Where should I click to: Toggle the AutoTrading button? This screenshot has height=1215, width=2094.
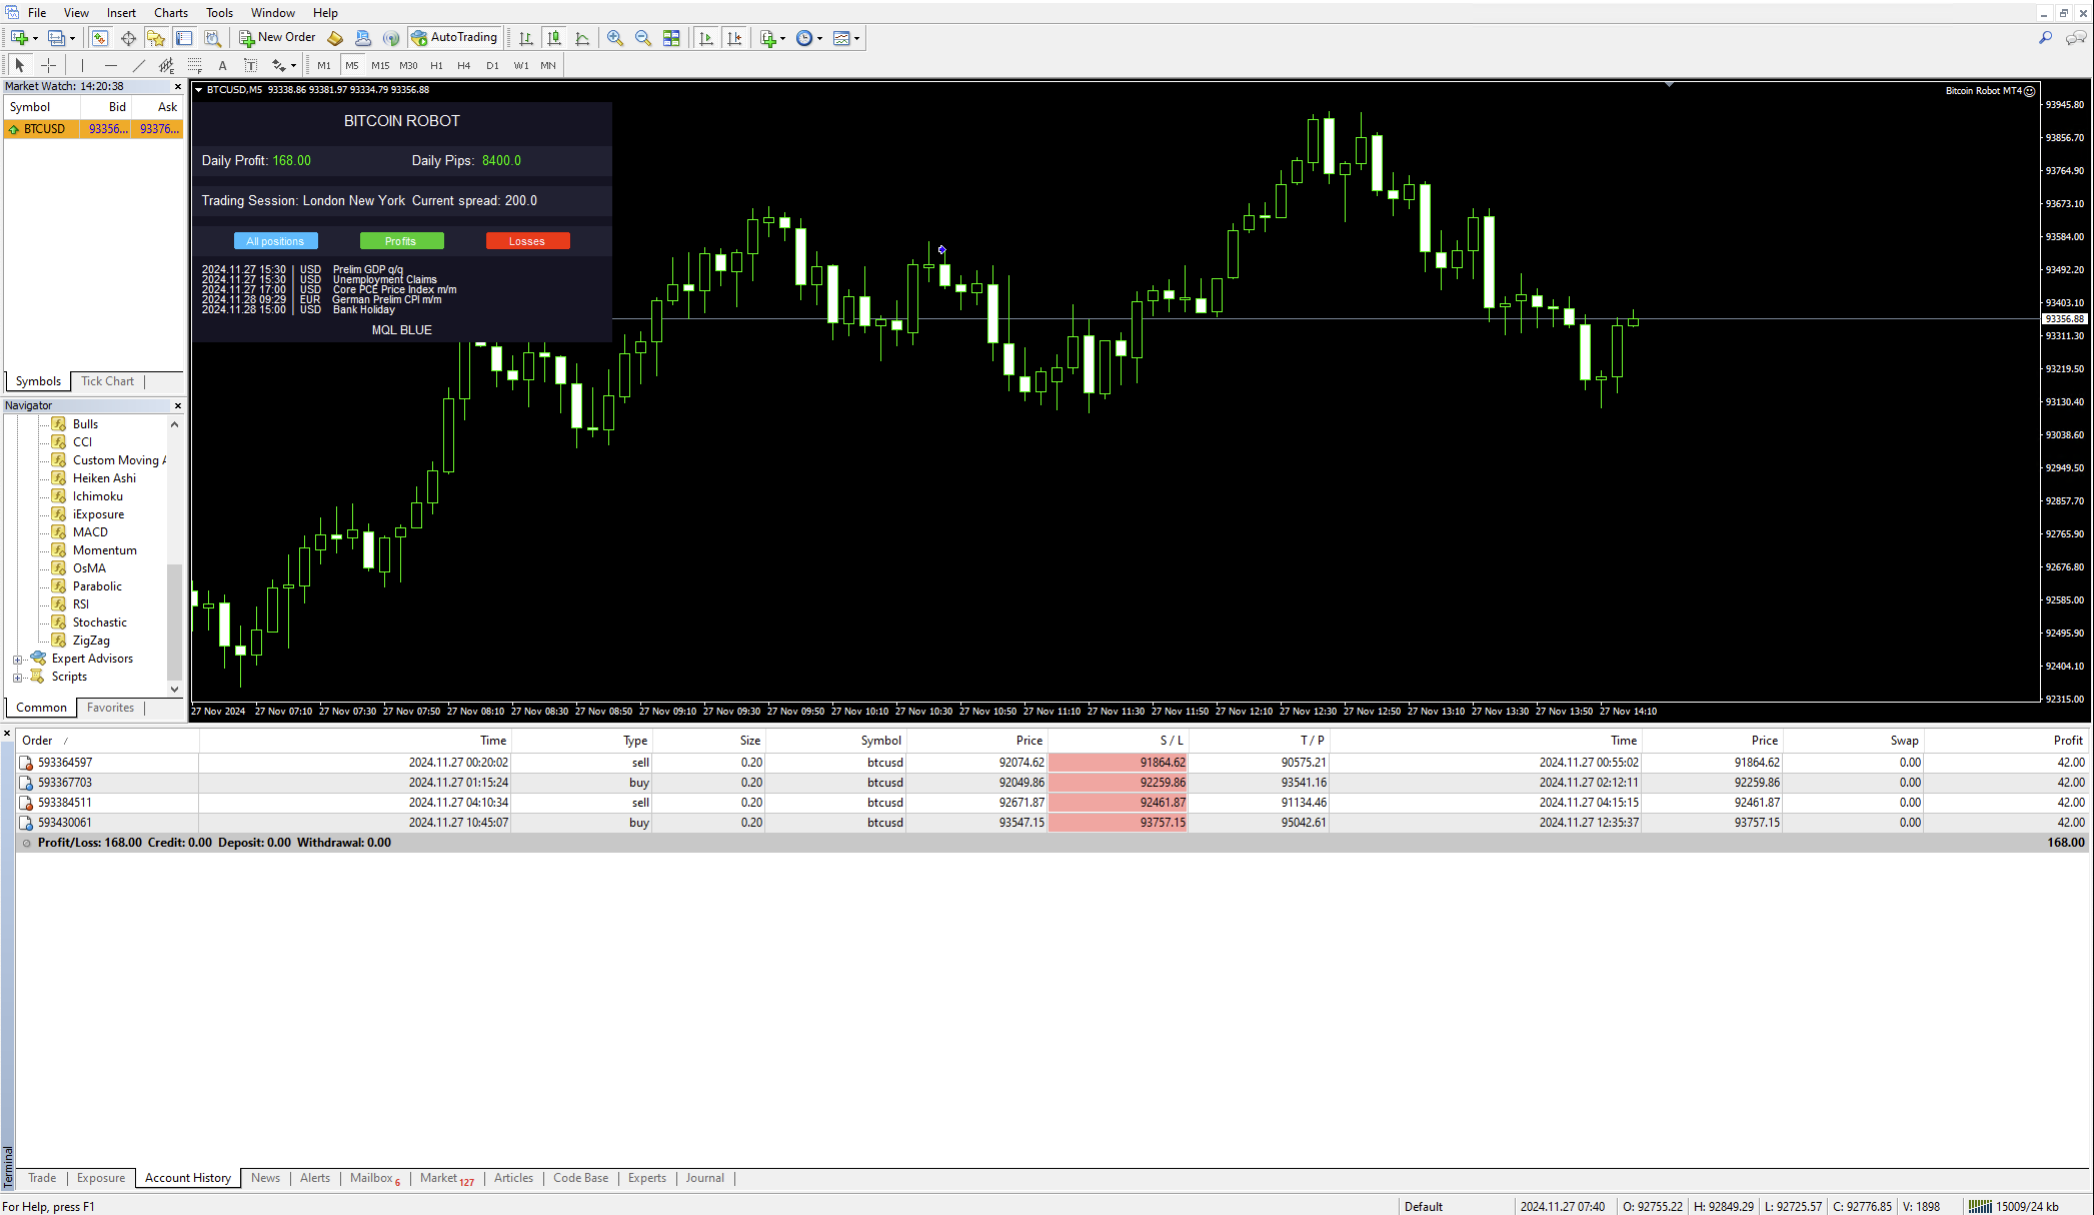point(454,38)
